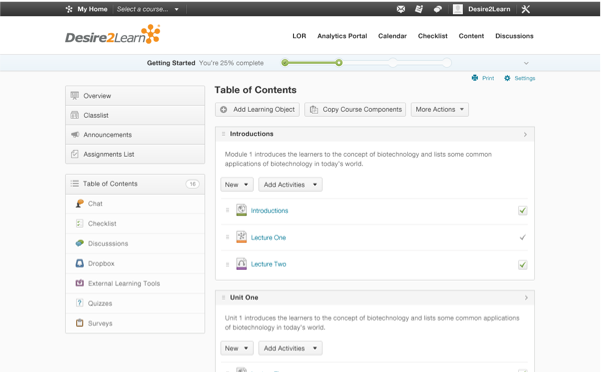Click the External Learning Tools icon
The height and width of the screenshot is (372, 602).
tap(79, 283)
